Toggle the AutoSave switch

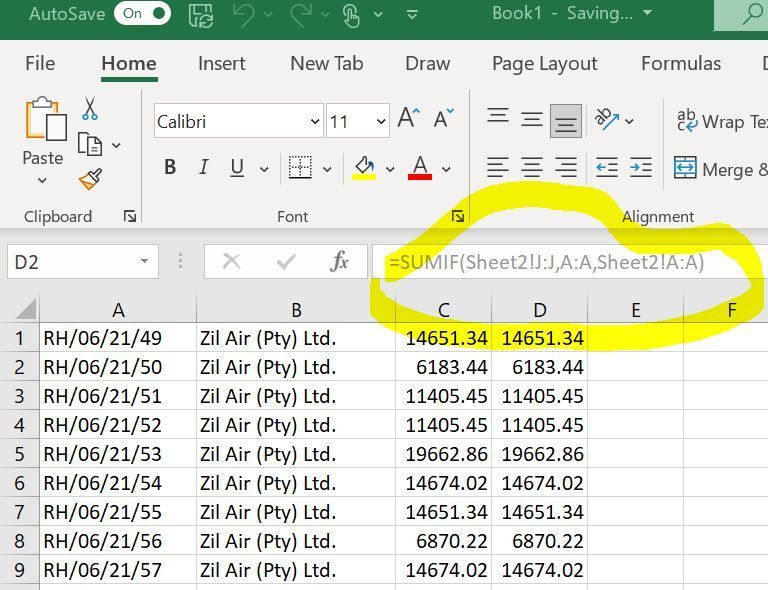click(143, 14)
